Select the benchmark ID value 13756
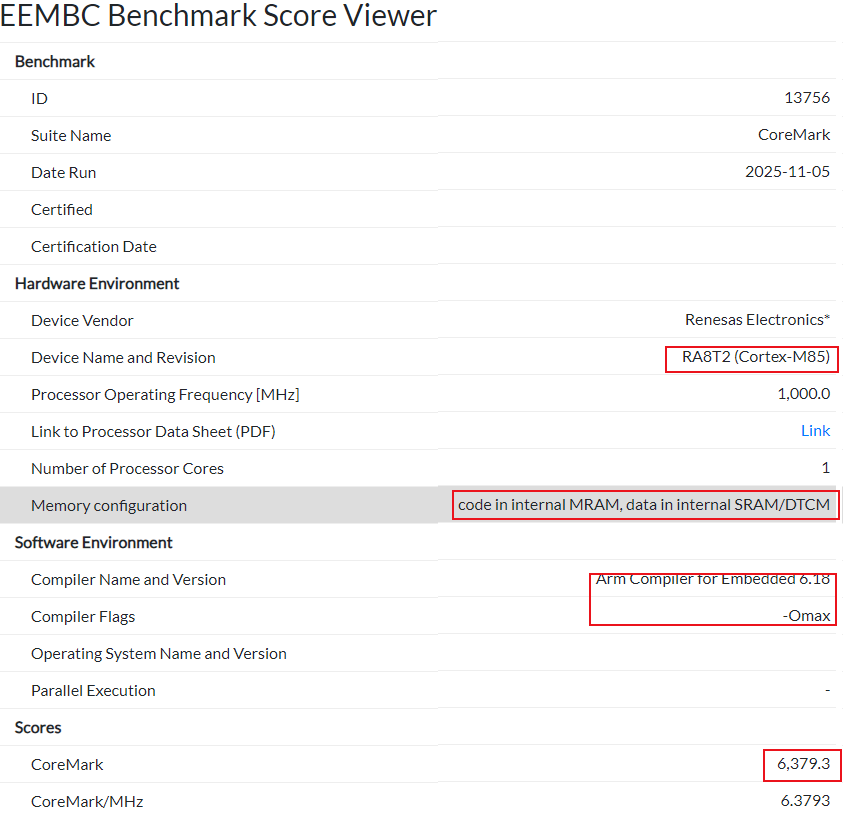Viewport: 843px width, 818px height. [806, 97]
